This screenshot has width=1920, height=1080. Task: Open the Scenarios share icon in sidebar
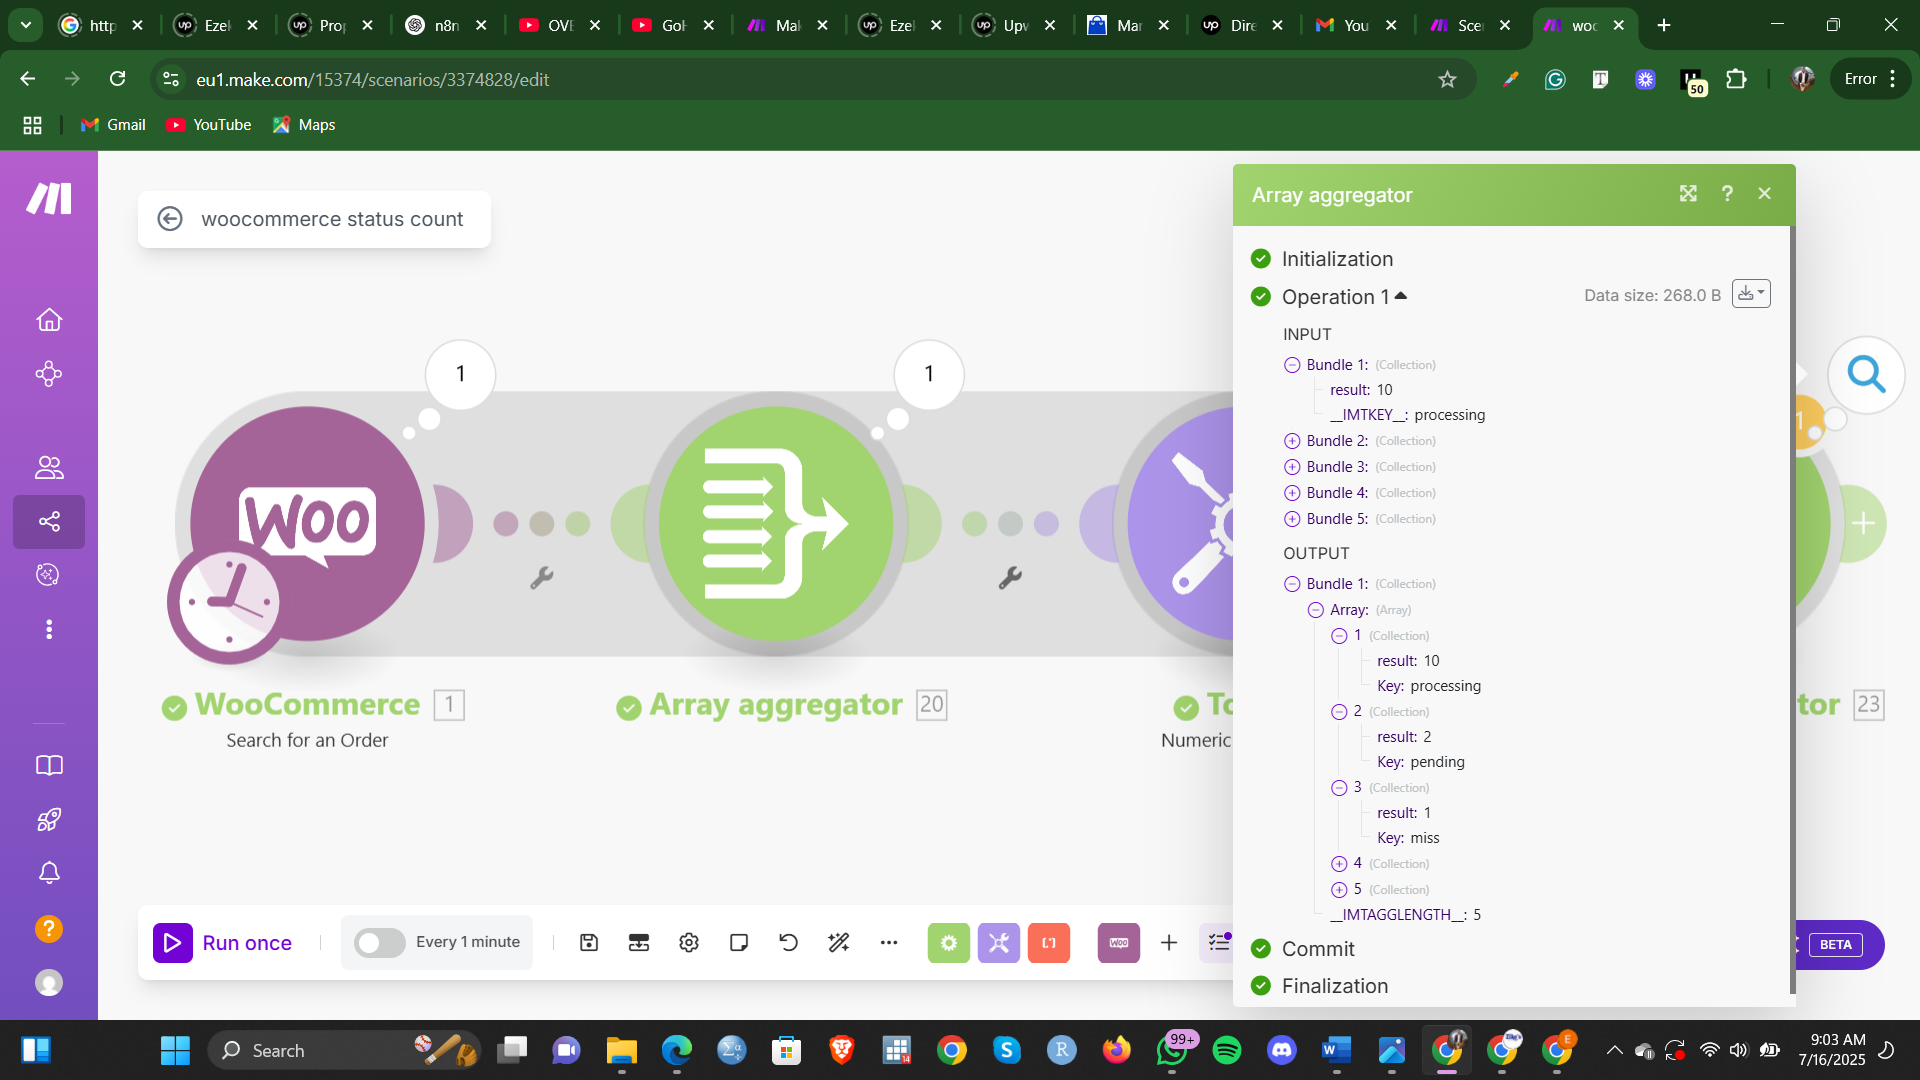pos(49,521)
